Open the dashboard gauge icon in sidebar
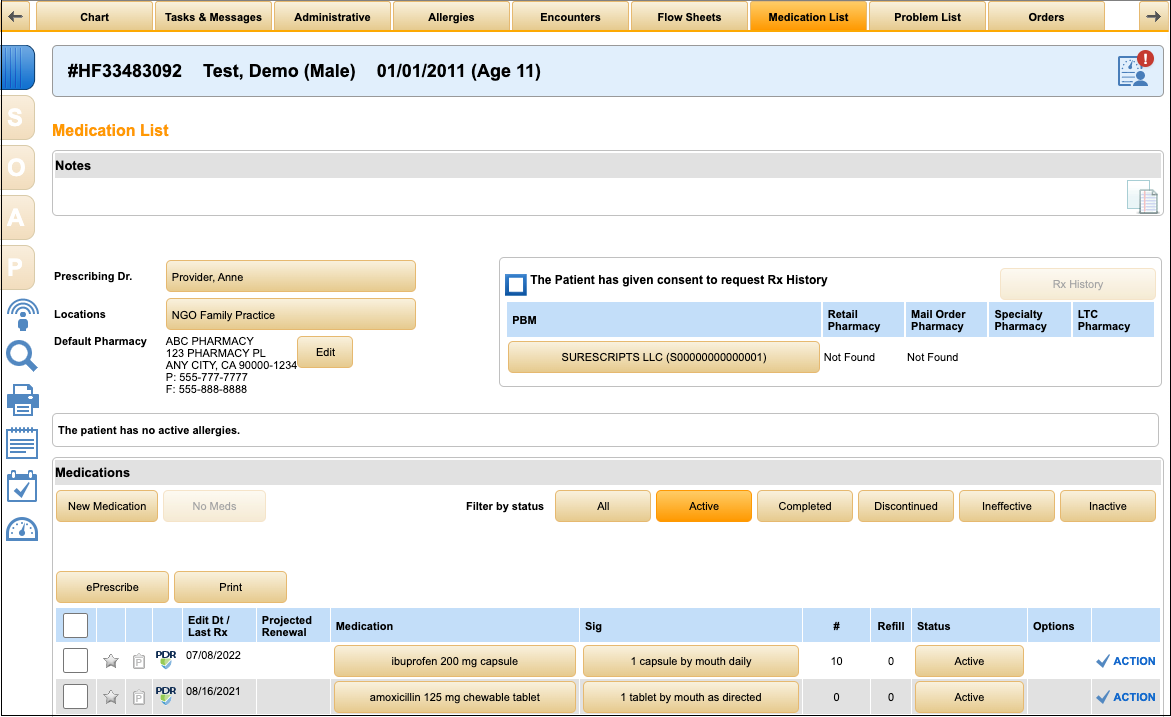This screenshot has width=1171, height=717. [x=21, y=530]
